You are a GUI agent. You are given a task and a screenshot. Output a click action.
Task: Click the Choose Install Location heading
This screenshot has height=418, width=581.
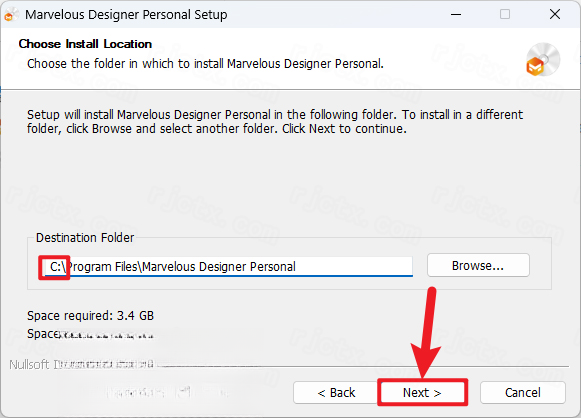85,44
